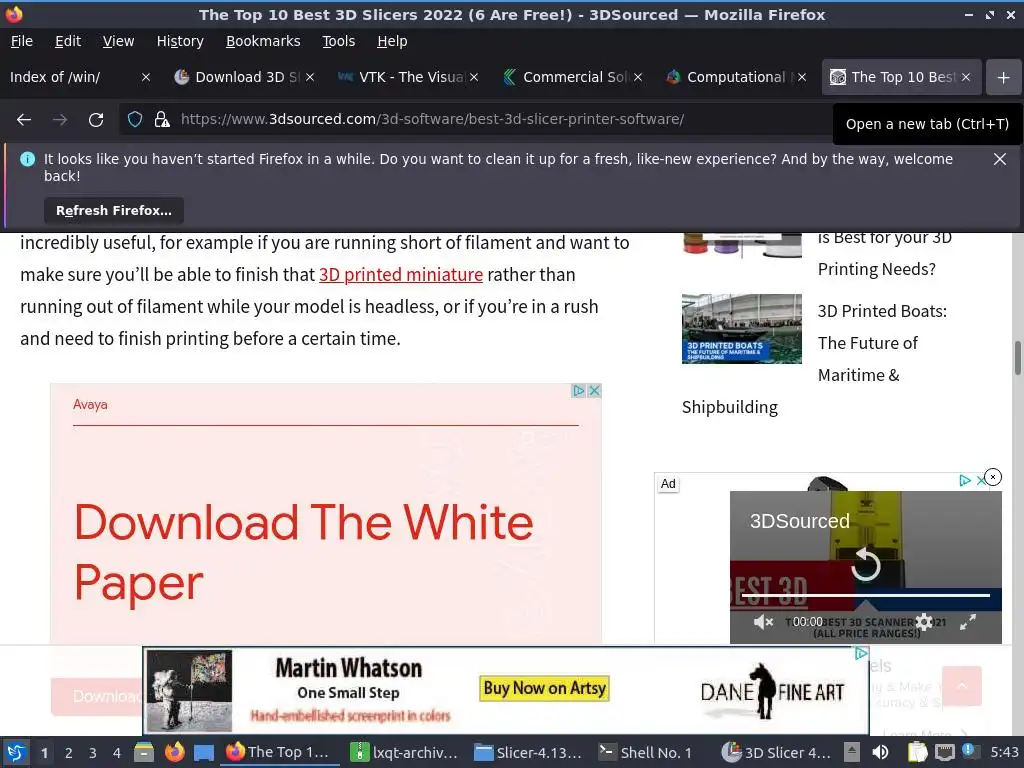Follow the '3D printed miniature' link
Image resolution: width=1024 pixels, height=768 pixels.
(x=400, y=274)
